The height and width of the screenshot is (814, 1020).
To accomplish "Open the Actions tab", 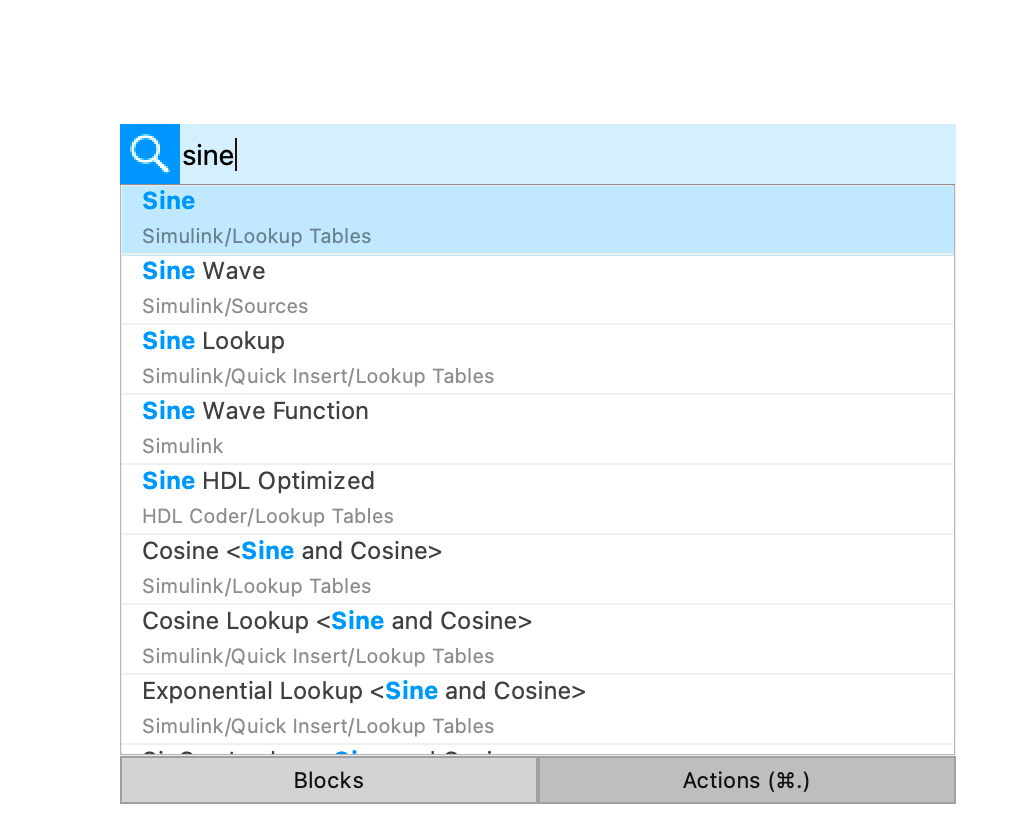I will [x=746, y=780].
